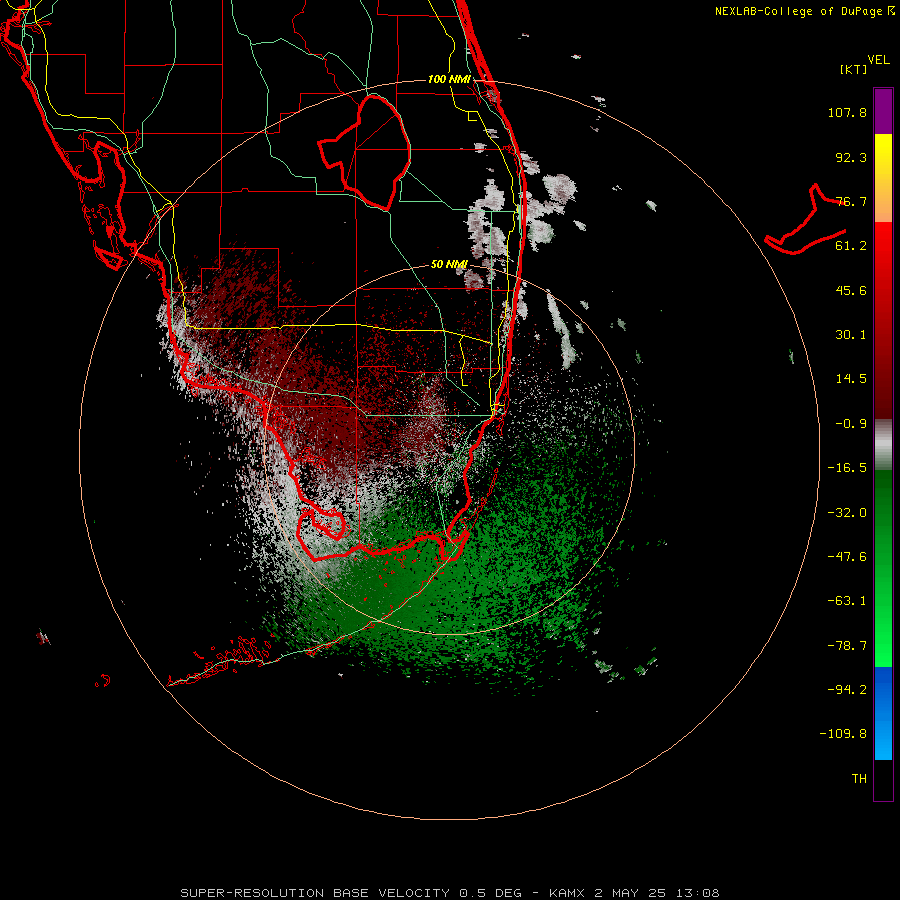This screenshot has height=900, width=900.
Task: Click the 107.8 velocity scale value
Action: click(x=847, y=112)
